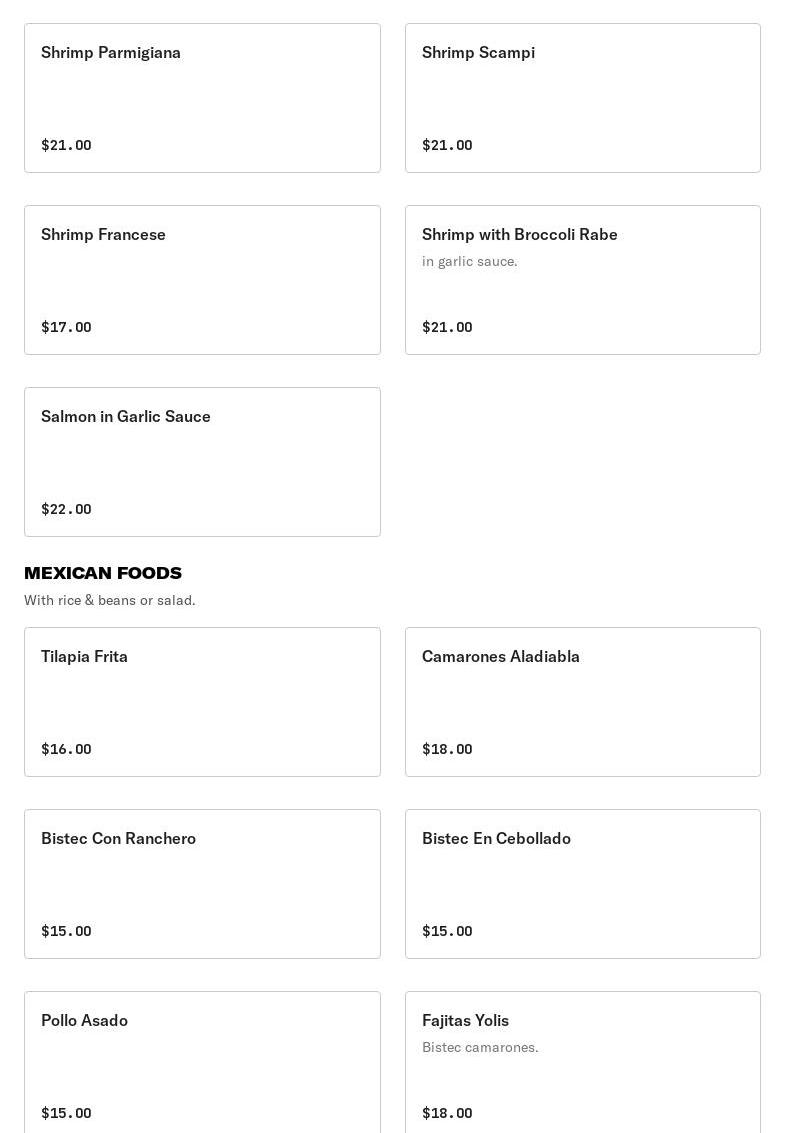Image resolution: width=785 pixels, height=1133 pixels.
Task: Click 'With rice & beans or salad' subtitle
Action: [110, 600]
